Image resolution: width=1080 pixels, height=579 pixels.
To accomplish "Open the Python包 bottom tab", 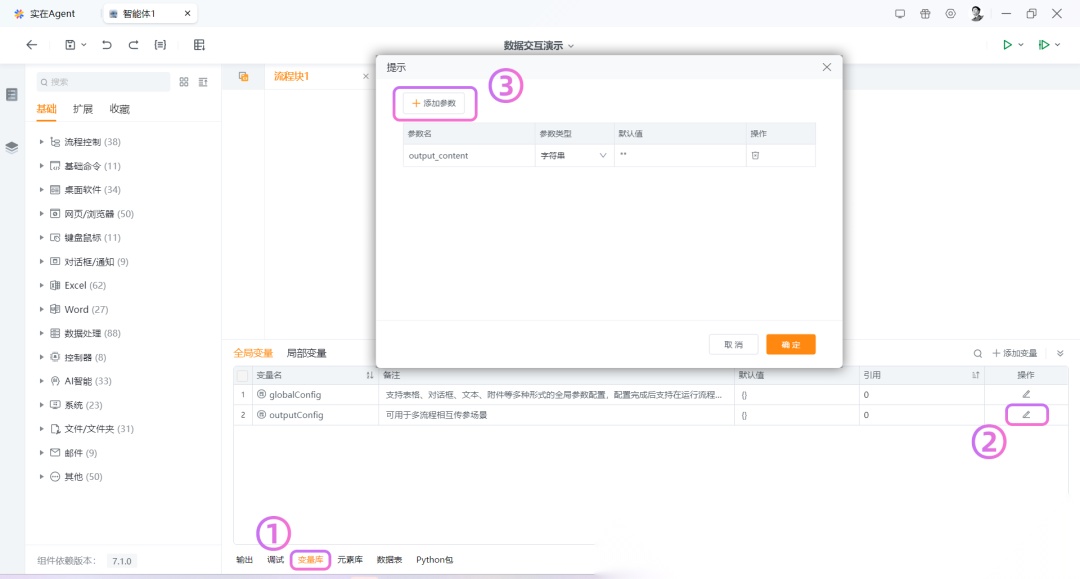I will point(435,560).
